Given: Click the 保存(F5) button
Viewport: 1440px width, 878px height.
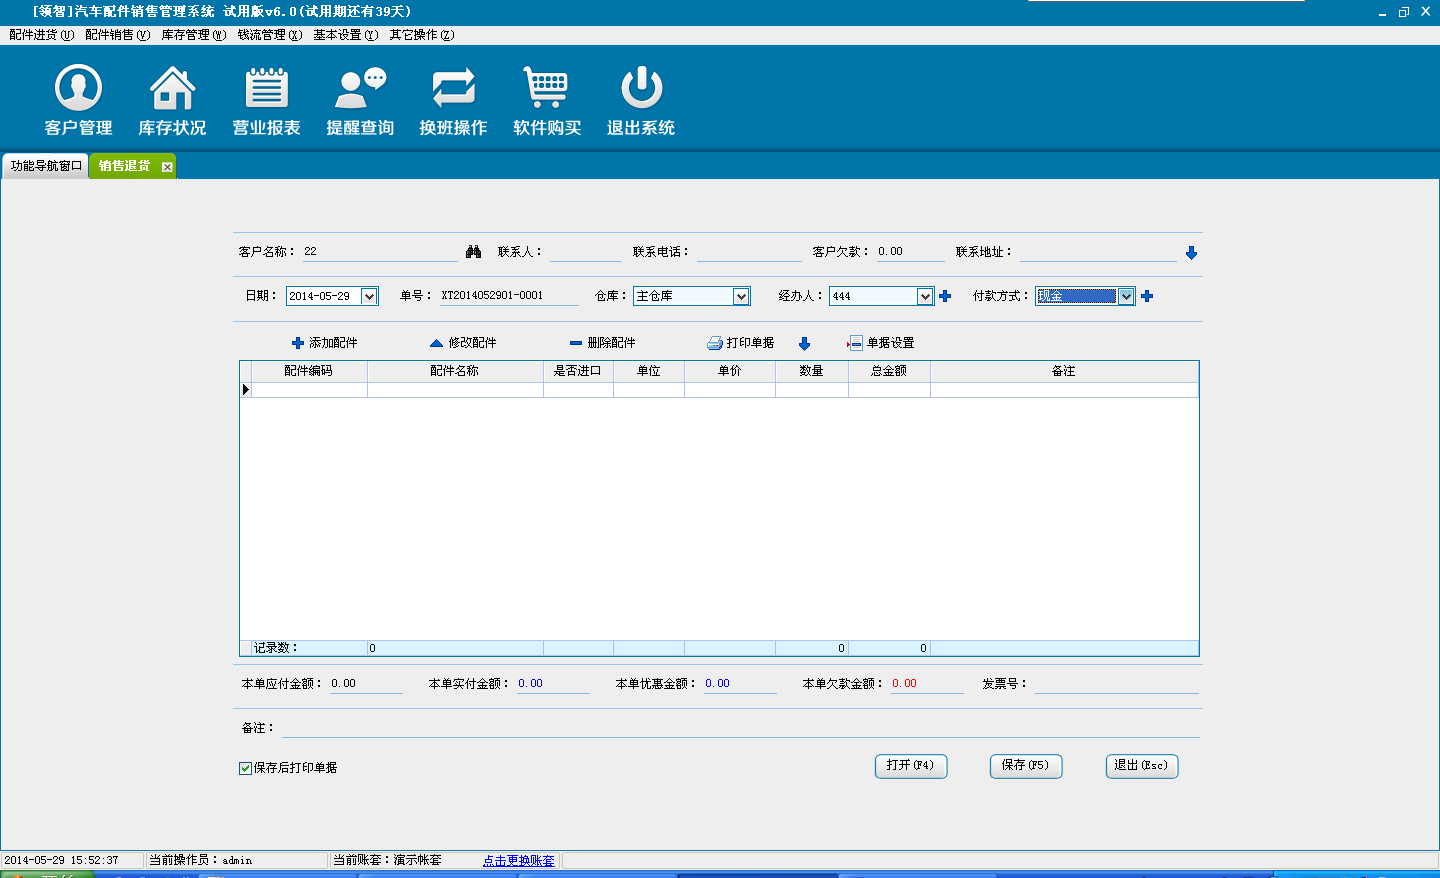Looking at the screenshot, I should tap(1025, 766).
